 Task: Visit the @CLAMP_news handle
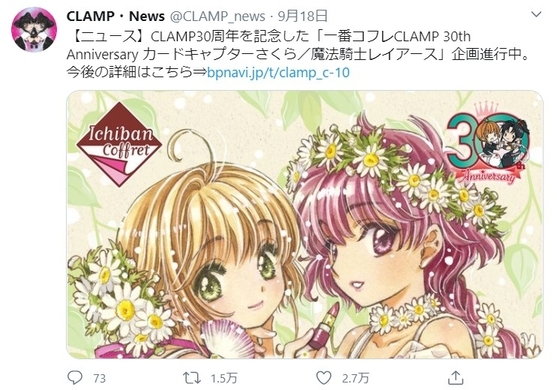(217, 16)
